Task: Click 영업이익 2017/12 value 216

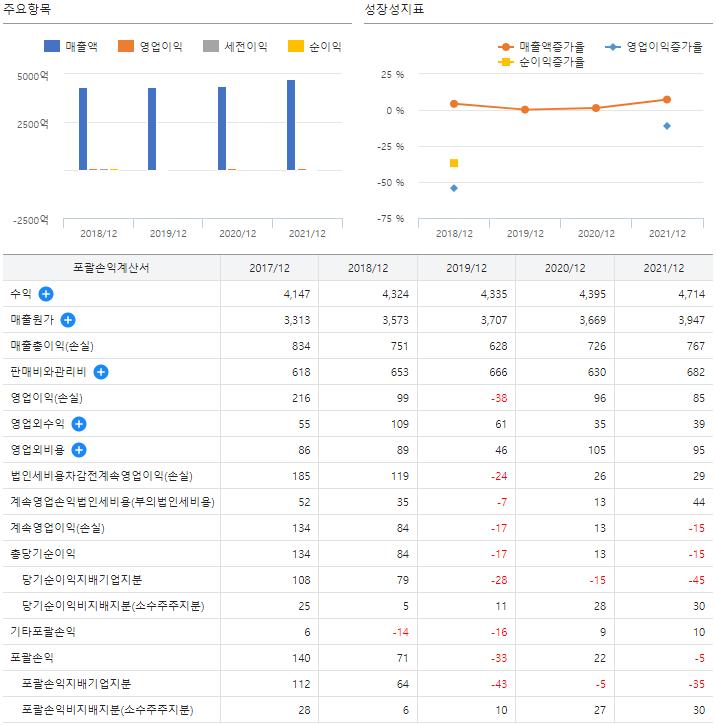Action: [301, 398]
